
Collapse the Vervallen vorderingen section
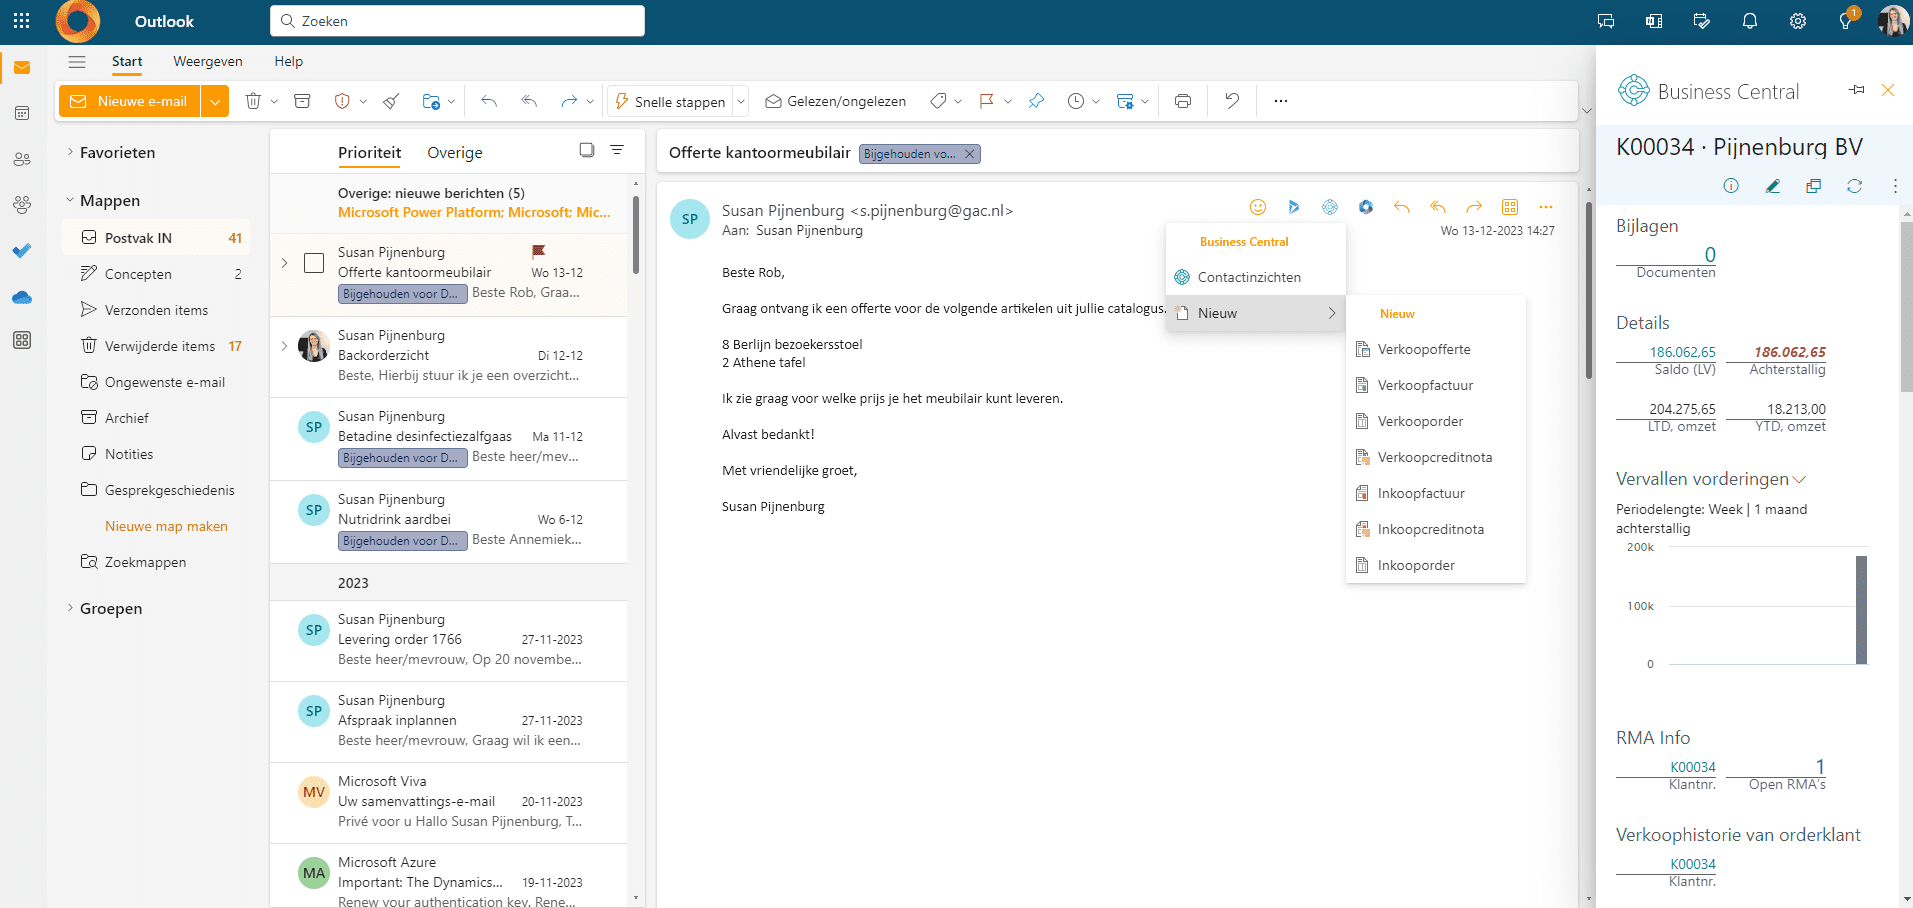pyautogui.click(x=1799, y=480)
